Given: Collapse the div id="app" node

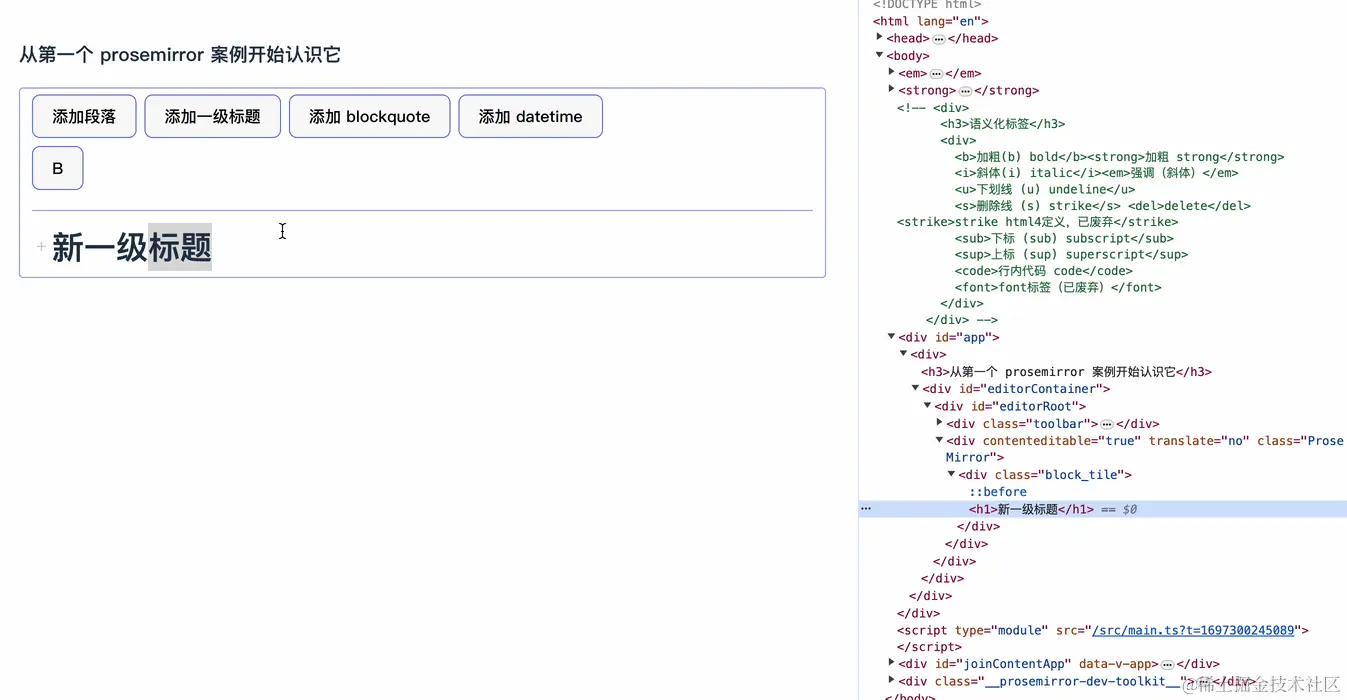Looking at the screenshot, I should point(892,337).
